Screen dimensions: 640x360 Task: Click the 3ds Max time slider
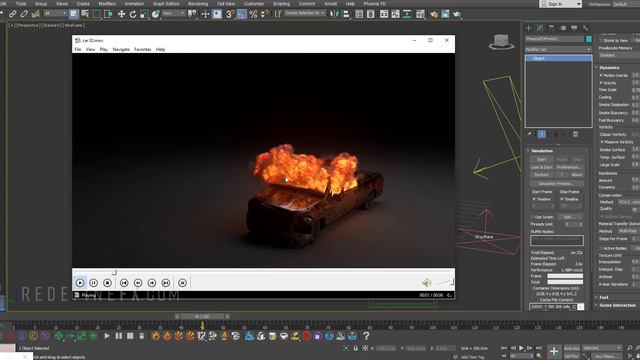[x=202, y=316]
